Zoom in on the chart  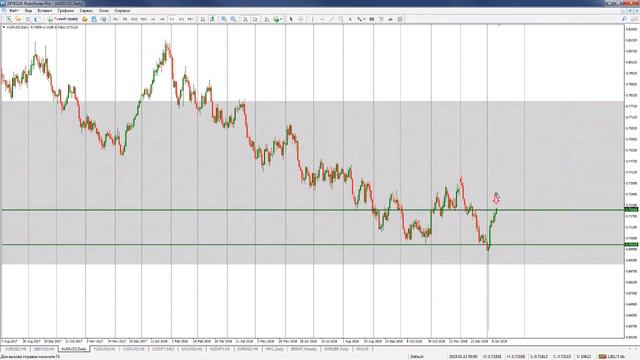[x=224, y=19]
